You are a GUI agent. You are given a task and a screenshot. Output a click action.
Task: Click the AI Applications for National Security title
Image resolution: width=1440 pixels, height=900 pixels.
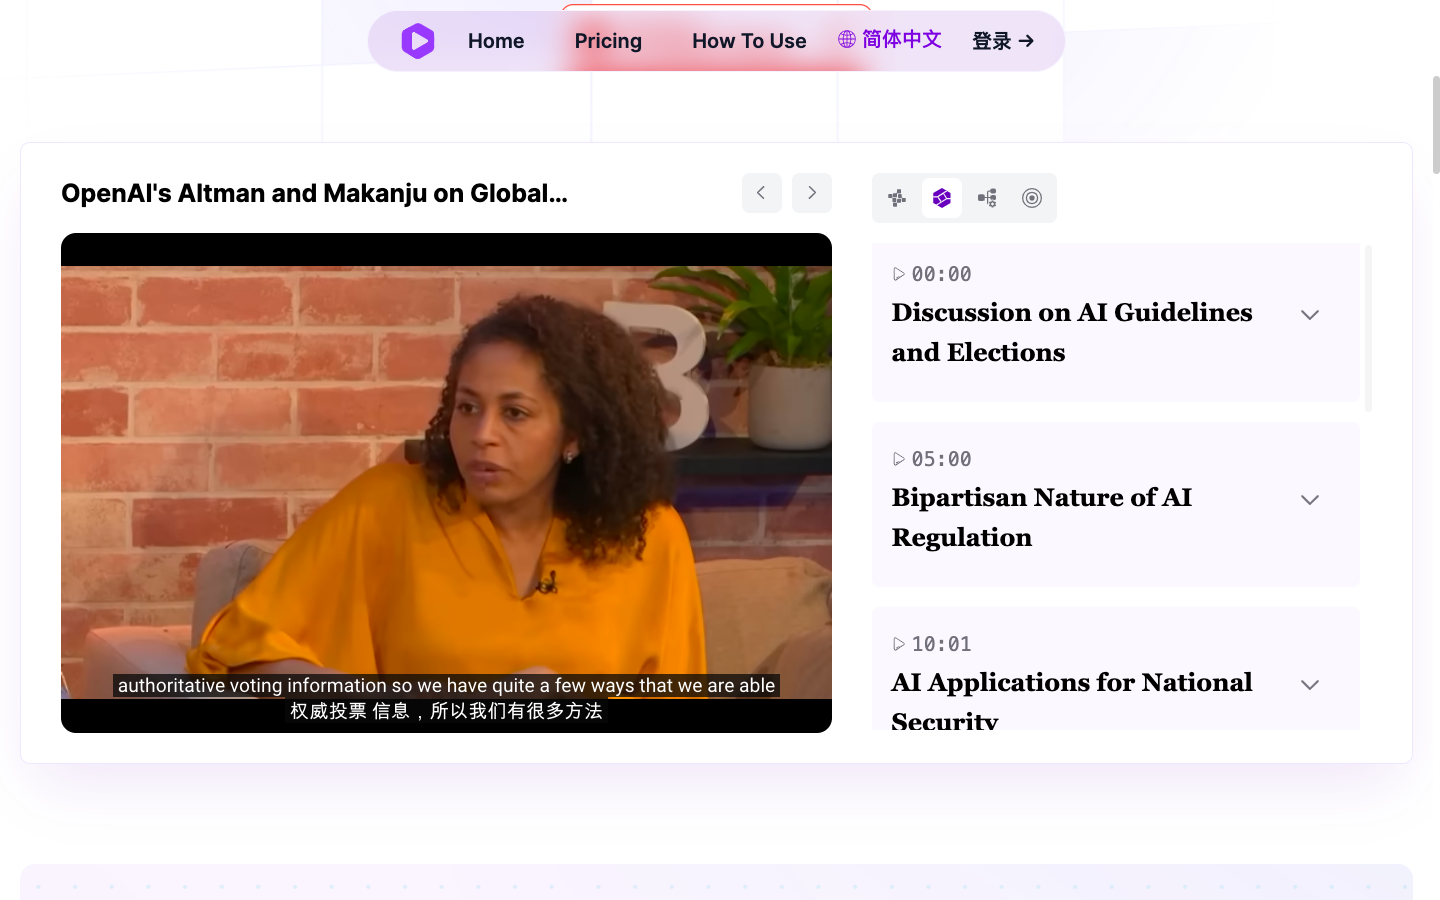point(1072,703)
